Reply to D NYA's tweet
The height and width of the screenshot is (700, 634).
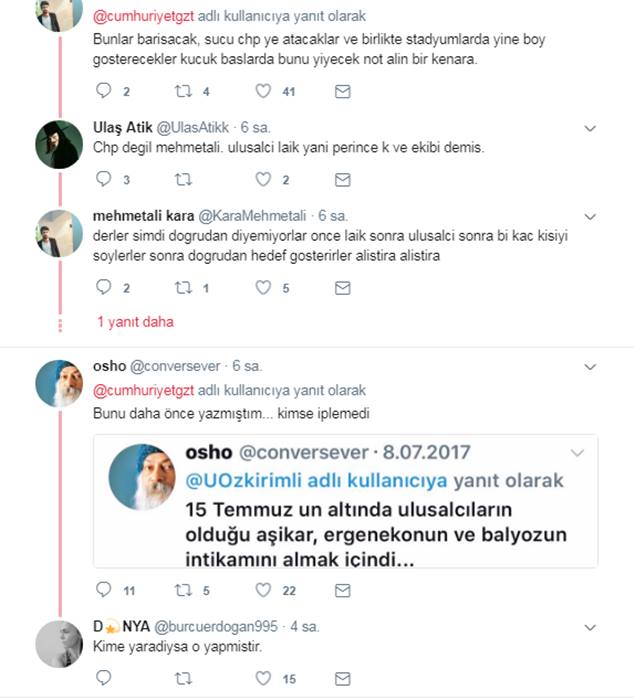point(104,678)
